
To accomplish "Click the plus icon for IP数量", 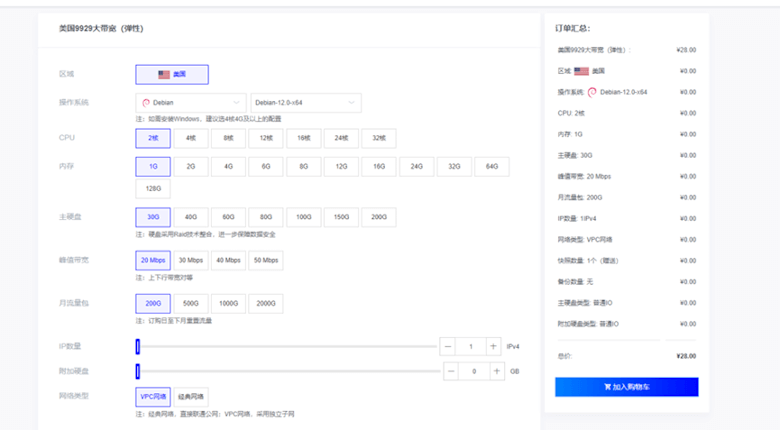I will coord(493,346).
